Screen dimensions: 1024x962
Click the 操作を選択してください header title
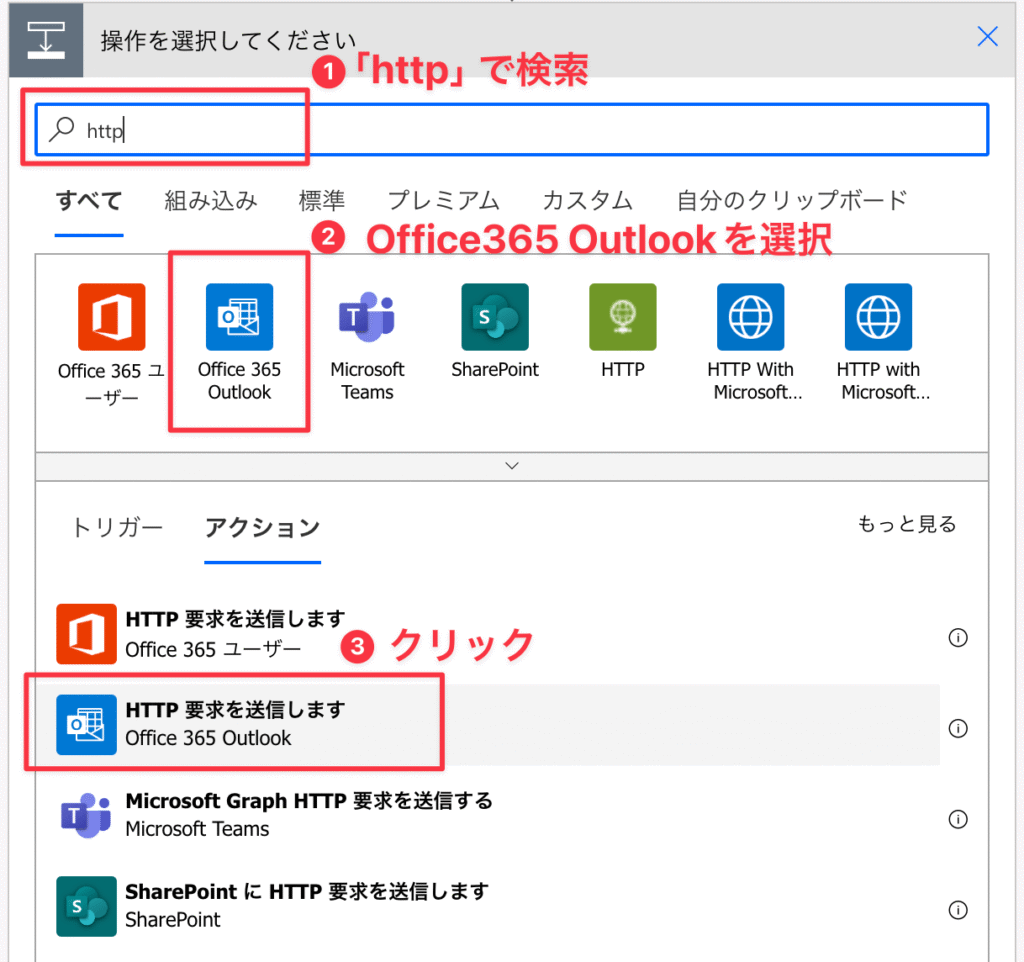[228, 41]
